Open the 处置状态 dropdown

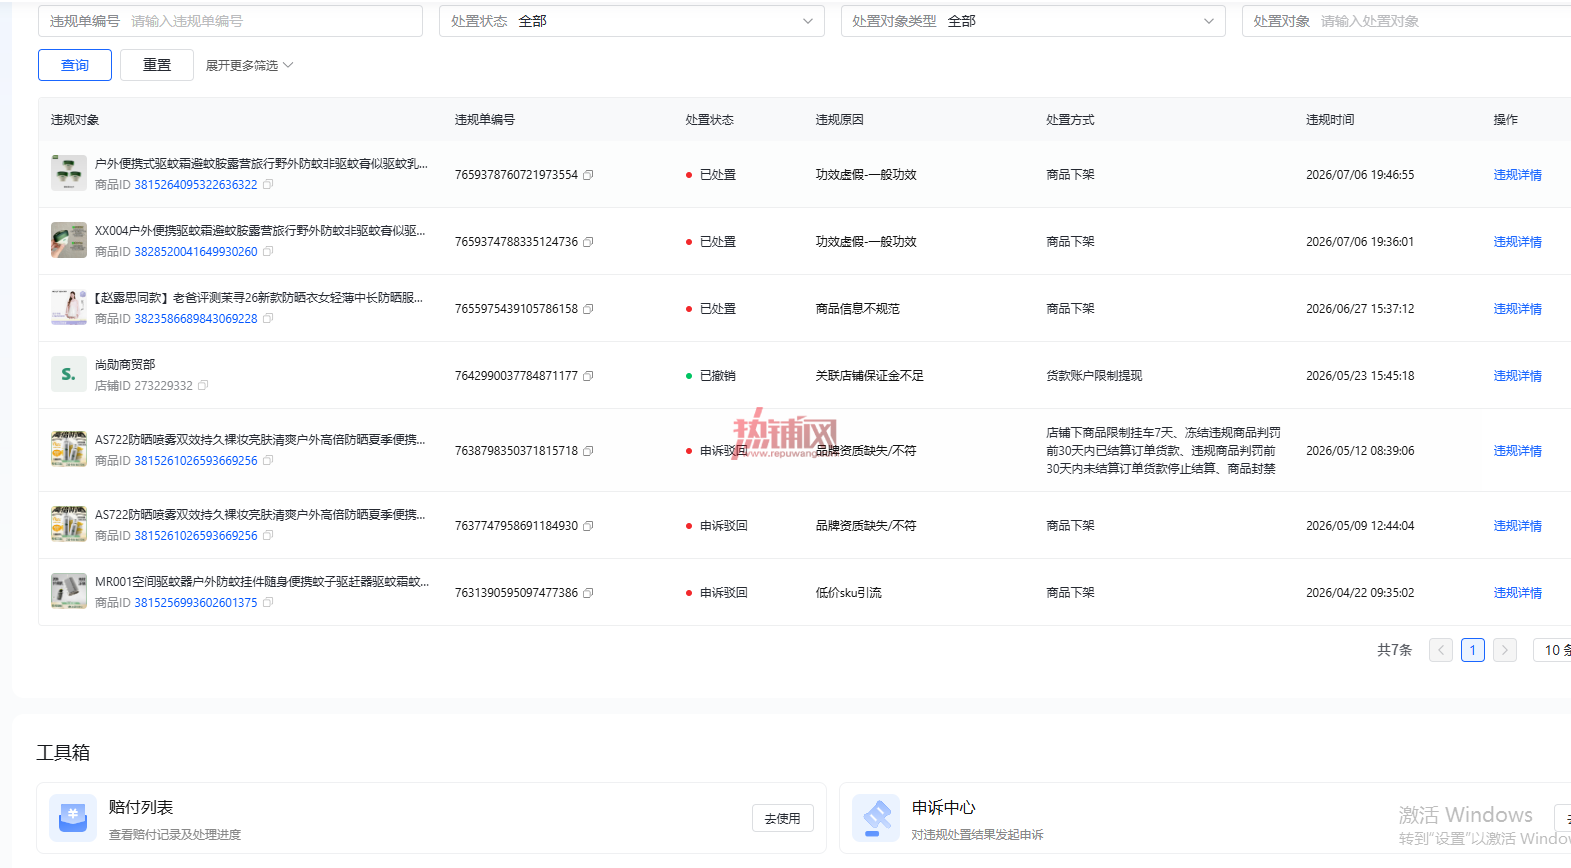click(632, 21)
